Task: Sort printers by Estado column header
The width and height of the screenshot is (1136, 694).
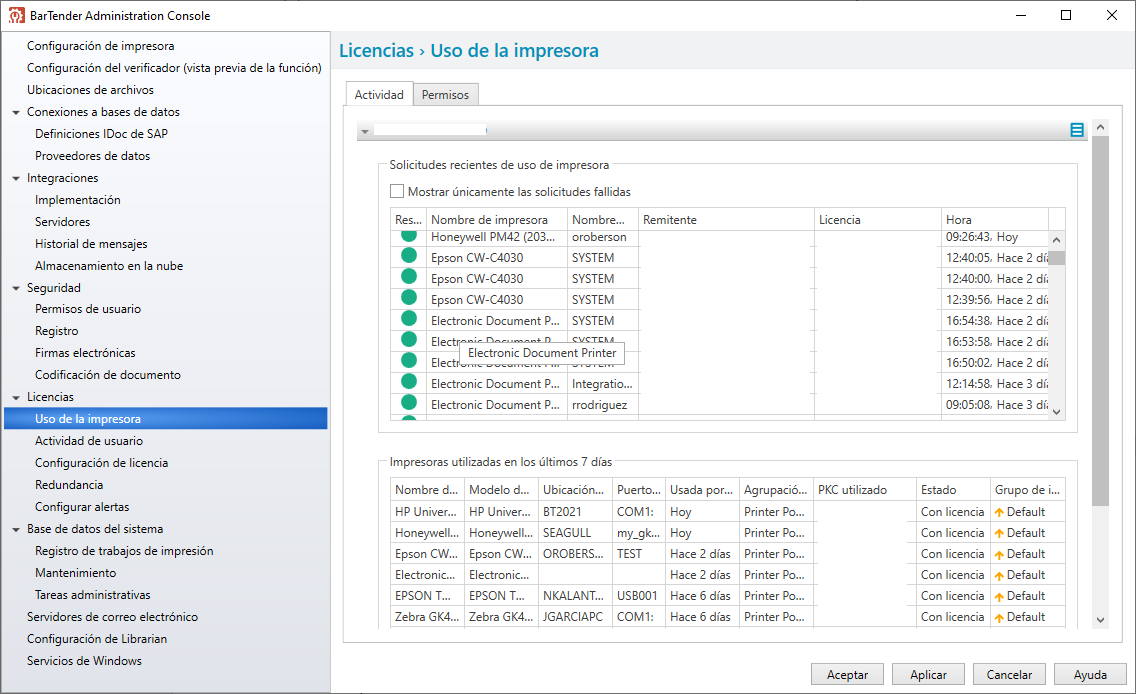Action: pyautogui.click(x=953, y=490)
